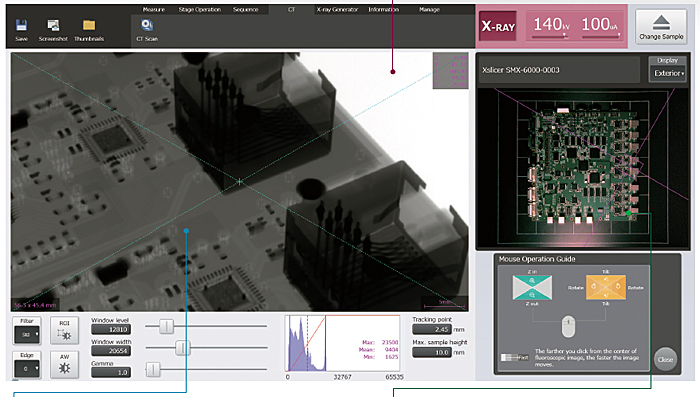Click the ROI region tool icon
The image size is (700, 397).
pyautogui.click(x=64, y=330)
